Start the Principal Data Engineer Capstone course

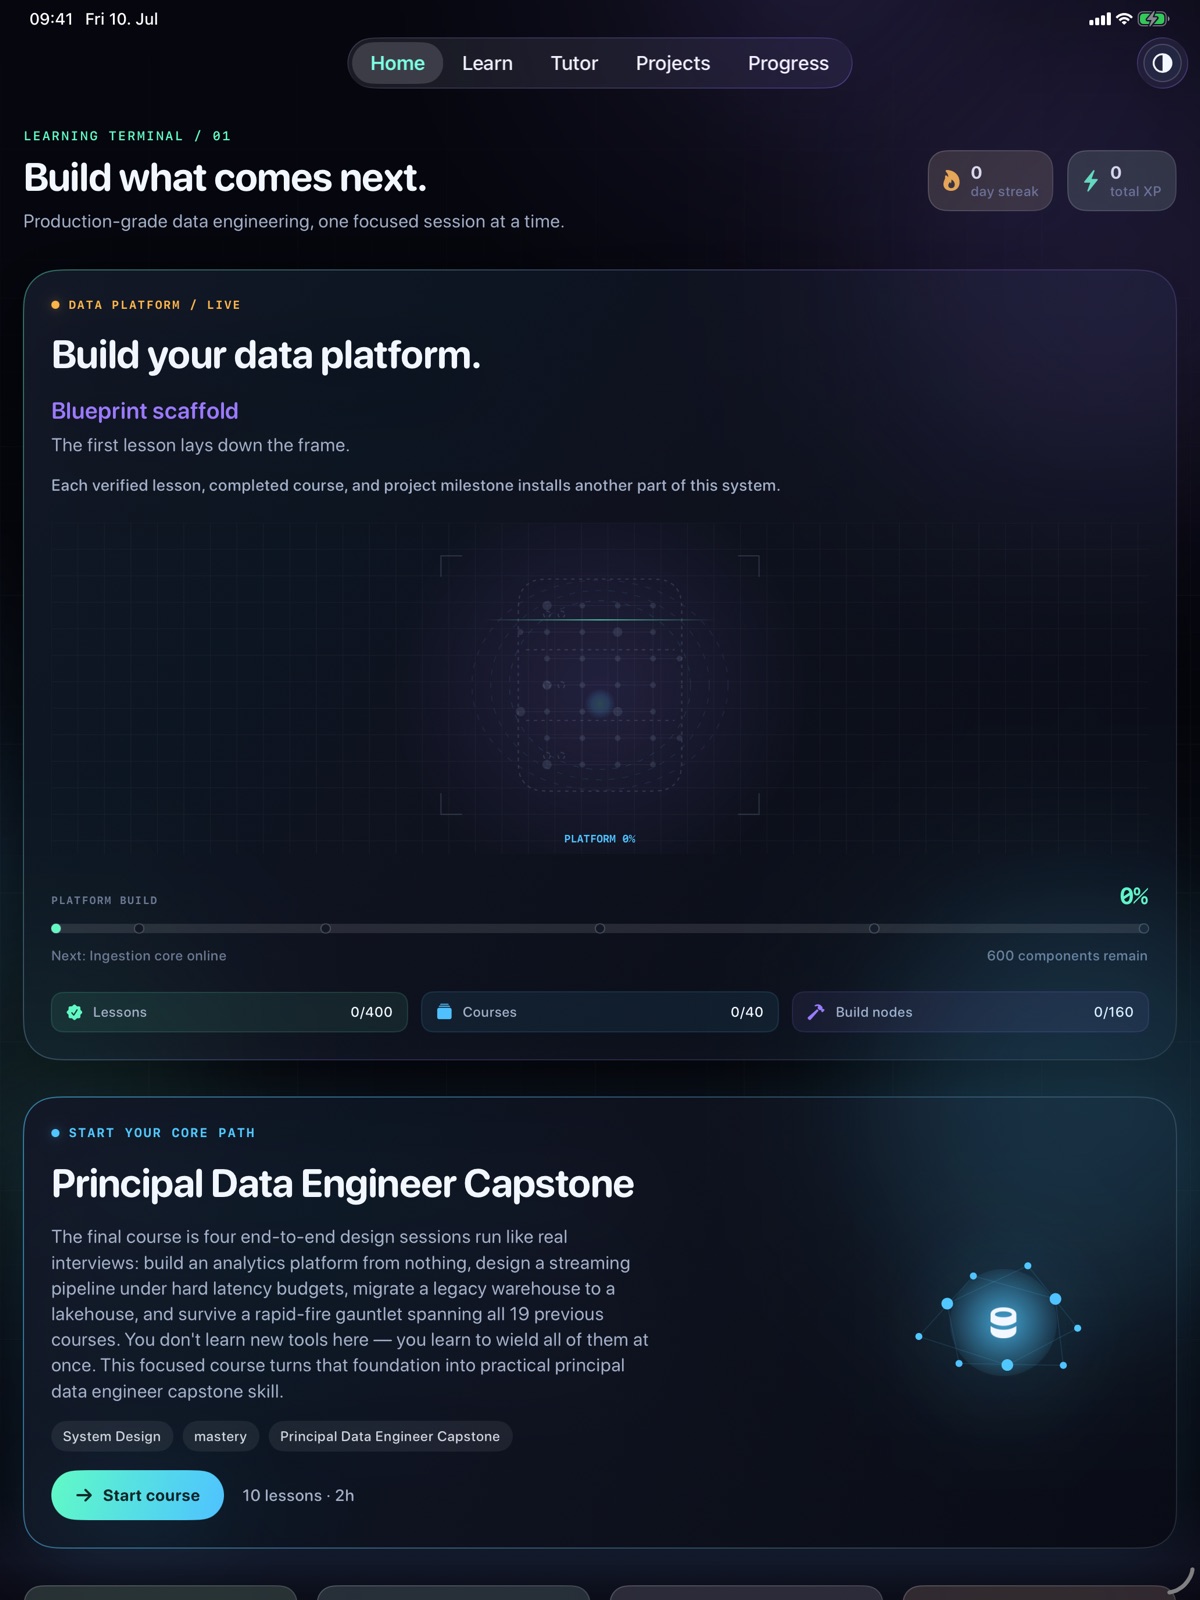(137, 1495)
